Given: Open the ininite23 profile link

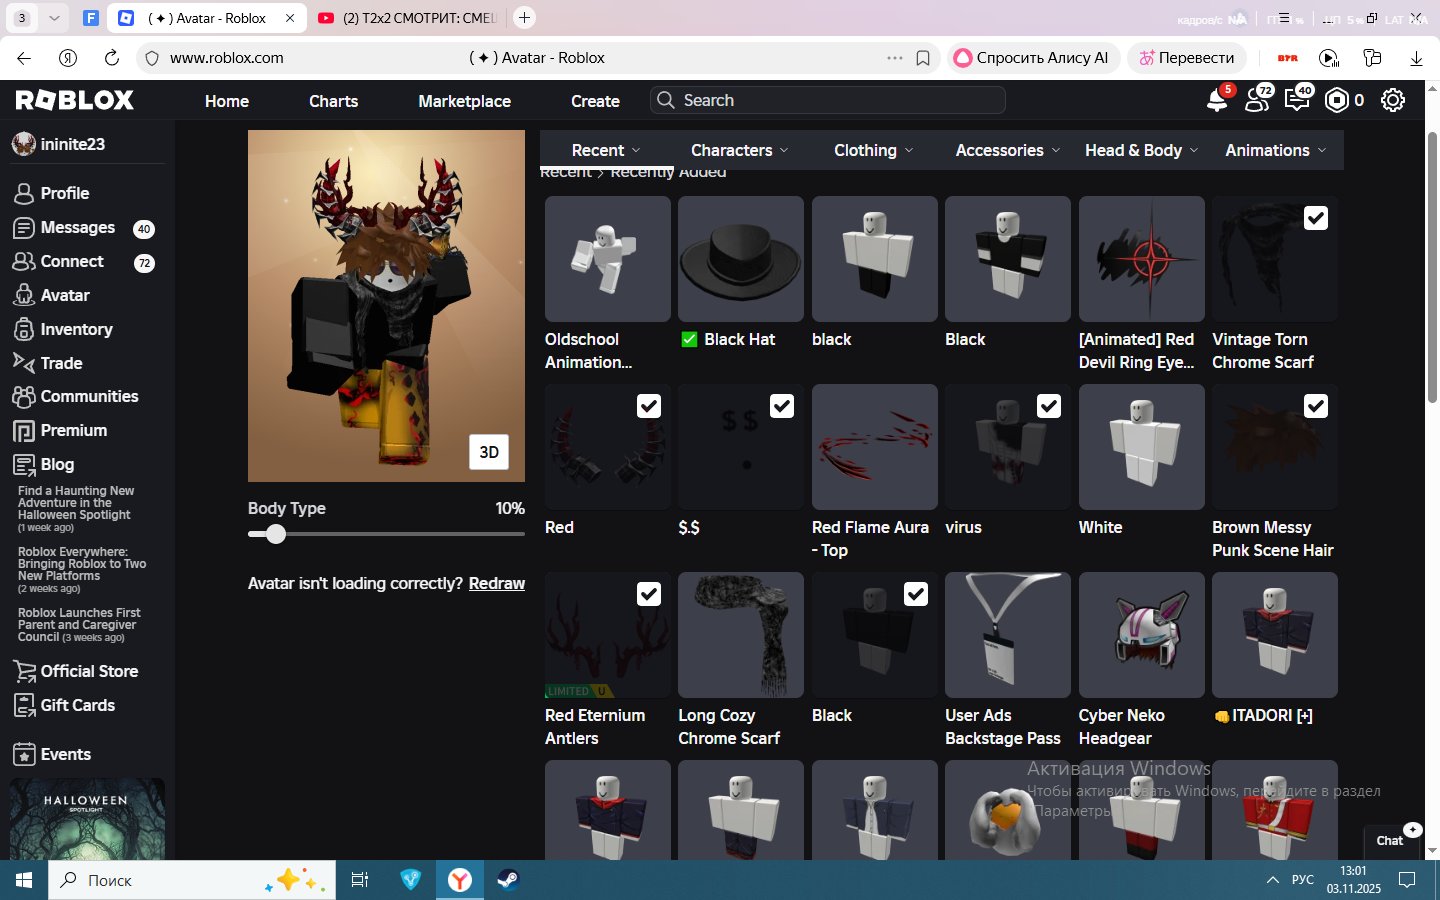Looking at the screenshot, I should (60, 144).
